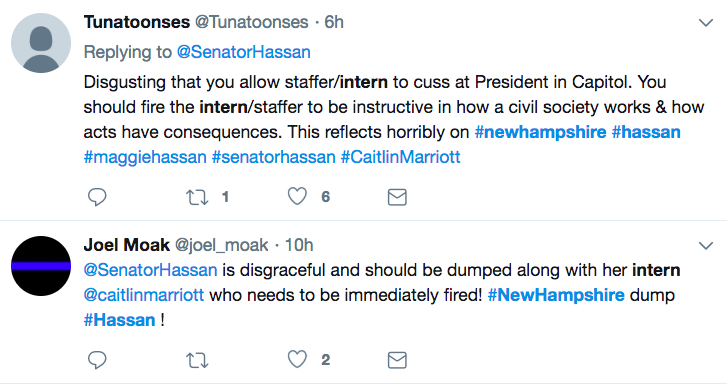Open the #NewHampshire hashtag in Joel's tweet
Viewport: 727px width, 386px height.
point(556,295)
